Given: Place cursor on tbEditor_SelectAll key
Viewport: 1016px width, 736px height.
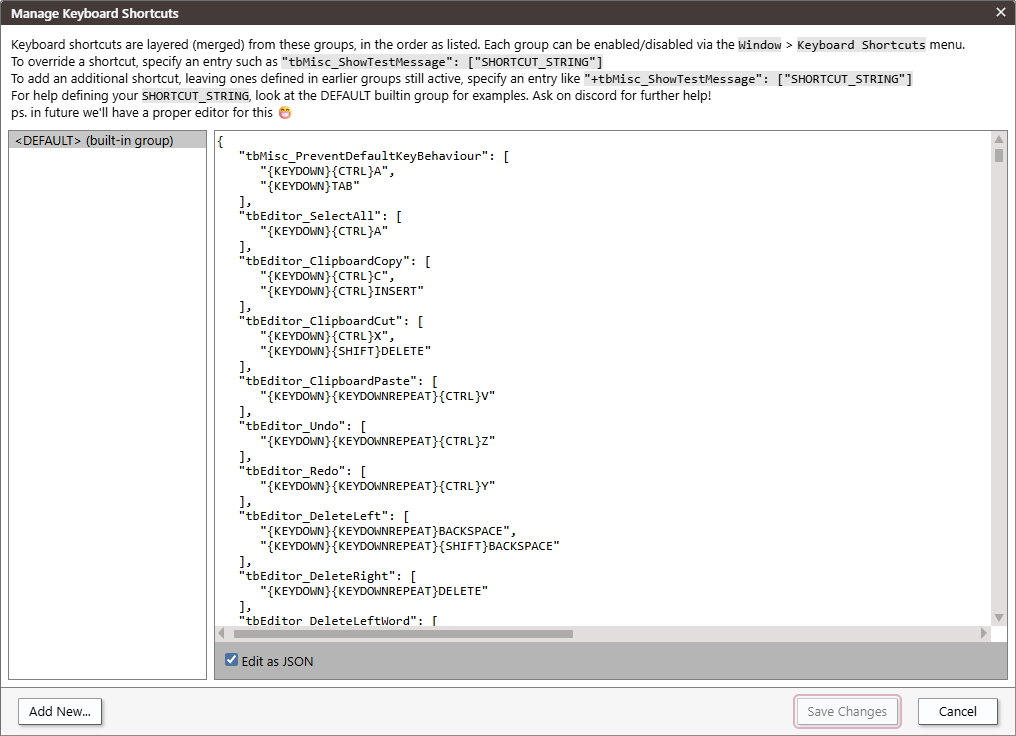Looking at the screenshot, I should [315, 216].
